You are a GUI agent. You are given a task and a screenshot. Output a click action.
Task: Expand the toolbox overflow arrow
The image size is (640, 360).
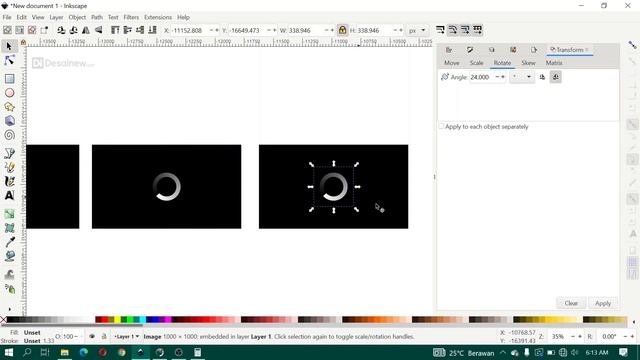[x=9, y=309]
